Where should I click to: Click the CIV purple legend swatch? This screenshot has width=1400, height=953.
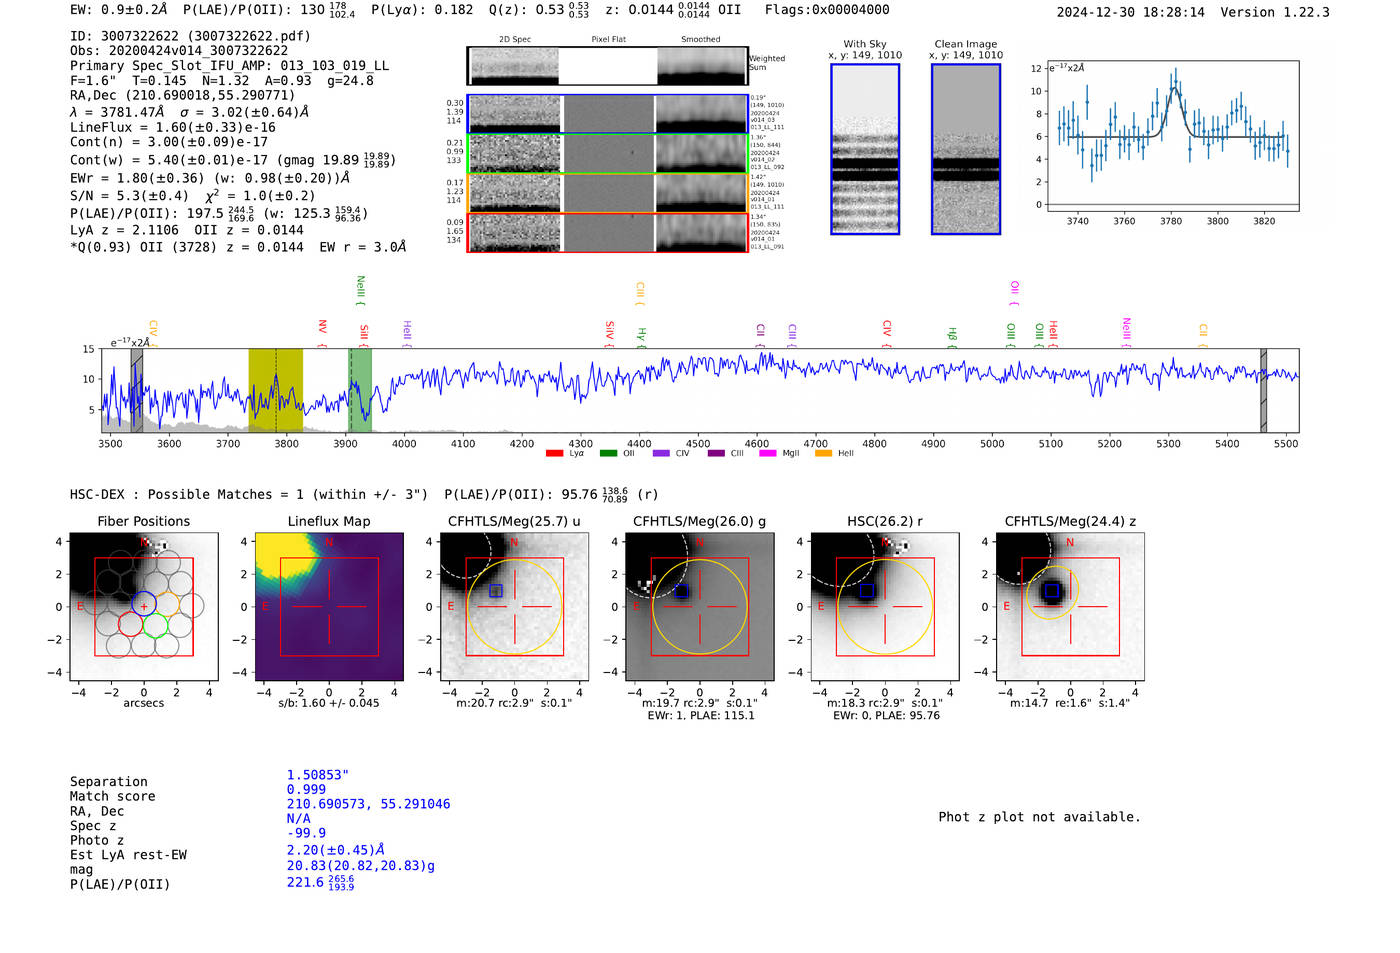(661, 454)
